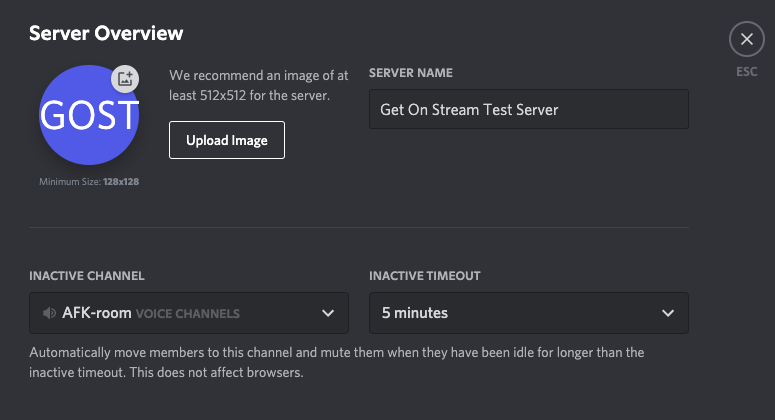Open the Inactive Channel dropdown
This screenshot has height=420, width=775.
pyautogui.click(x=189, y=313)
